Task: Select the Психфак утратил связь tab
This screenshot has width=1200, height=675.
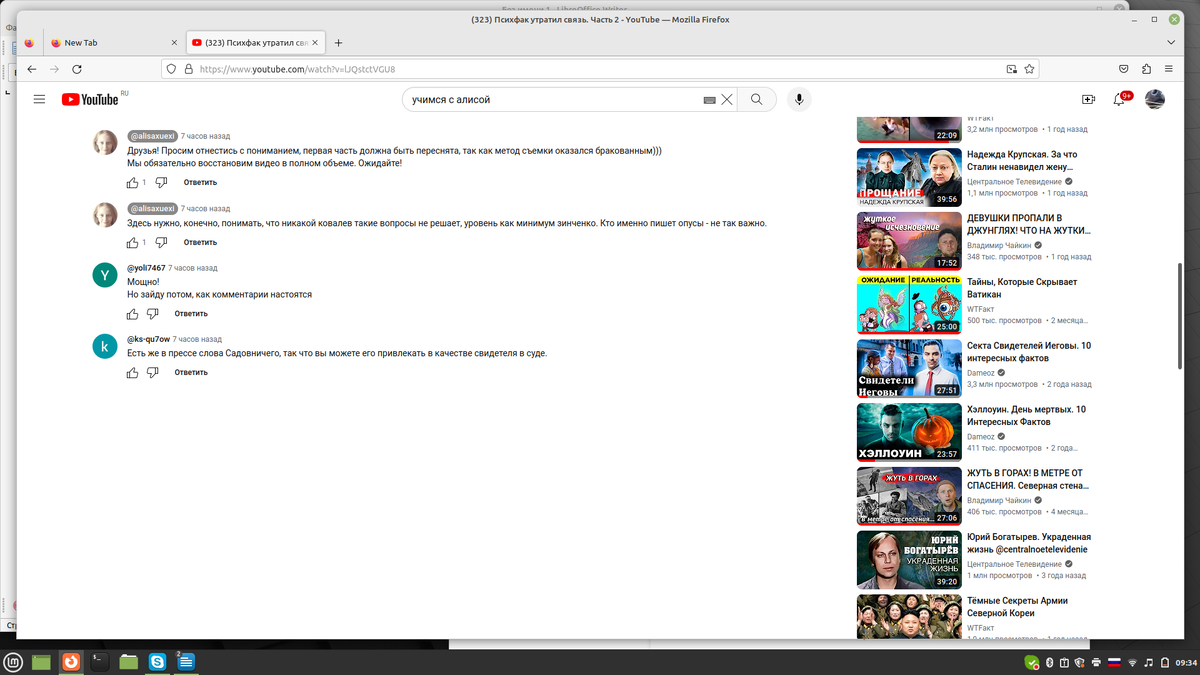Action: coord(255,43)
